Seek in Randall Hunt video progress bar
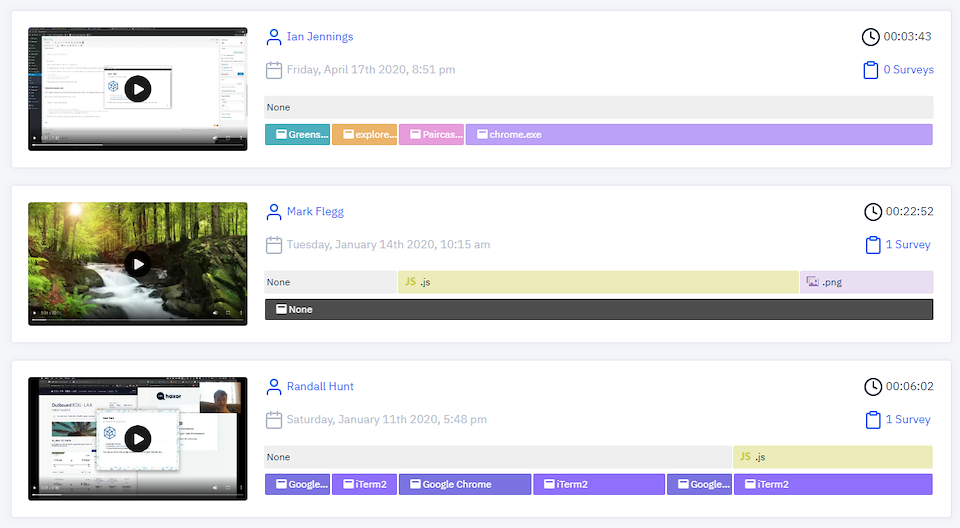 pos(138,495)
